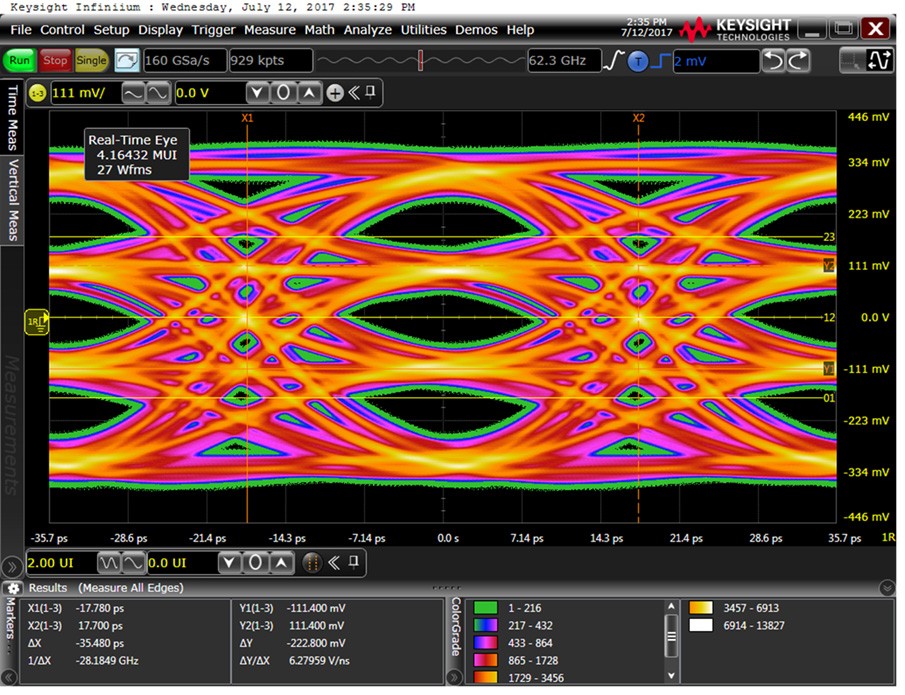Open the Vertical Meas side tab

pyautogui.click(x=12, y=200)
